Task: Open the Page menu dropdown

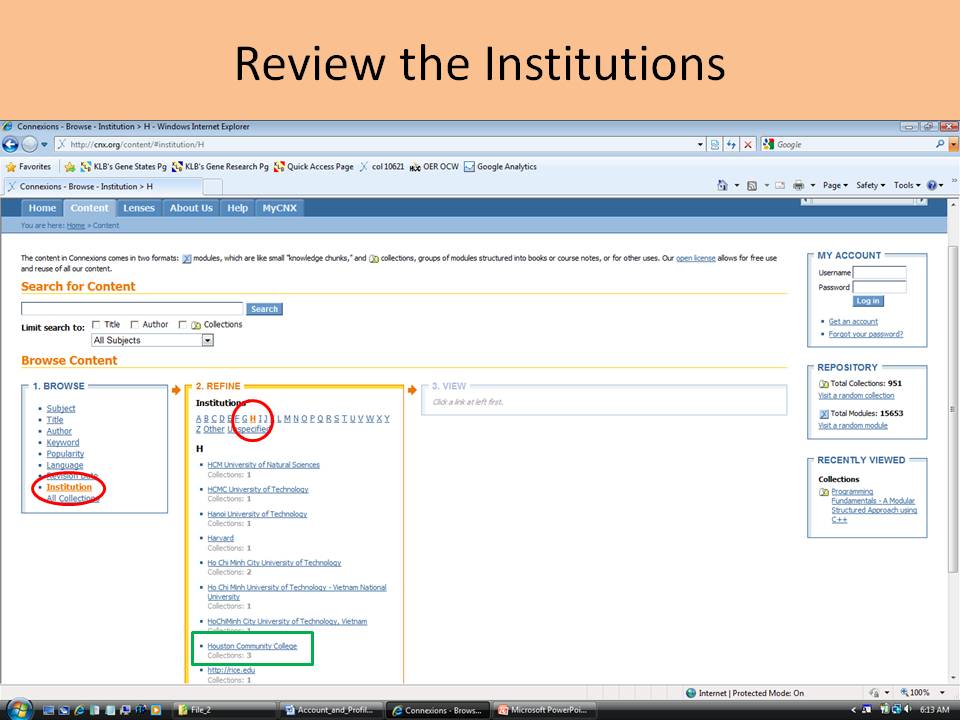Action: pyautogui.click(x=835, y=186)
